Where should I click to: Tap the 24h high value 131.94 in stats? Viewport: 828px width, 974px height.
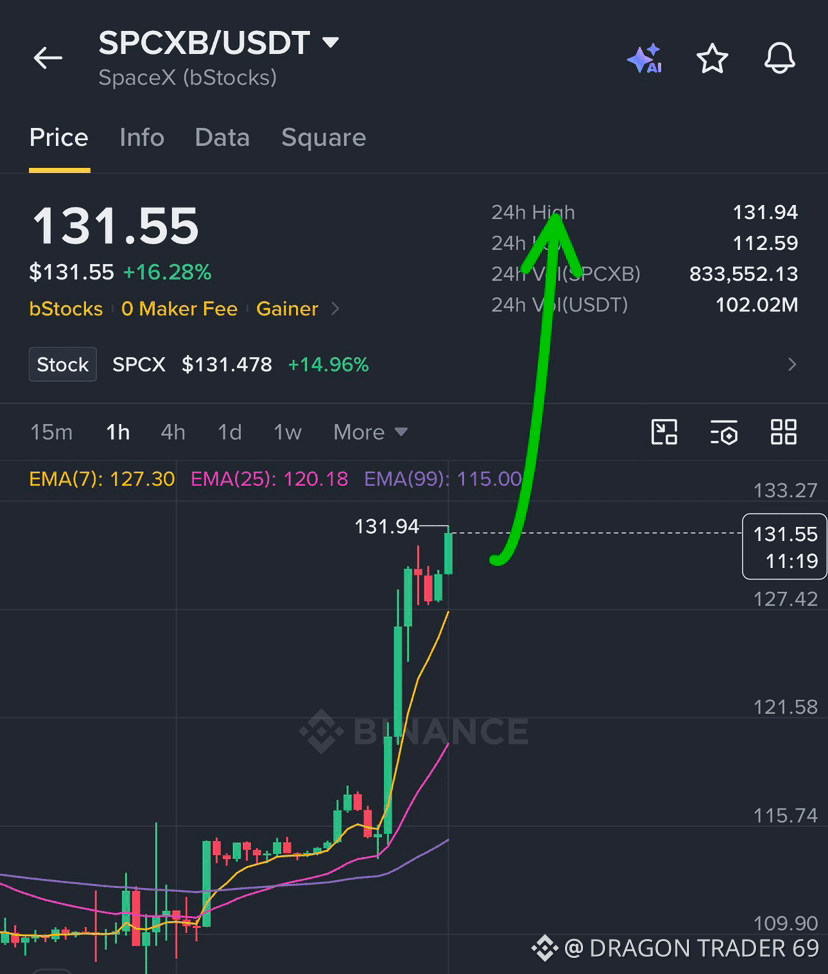(765, 212)
